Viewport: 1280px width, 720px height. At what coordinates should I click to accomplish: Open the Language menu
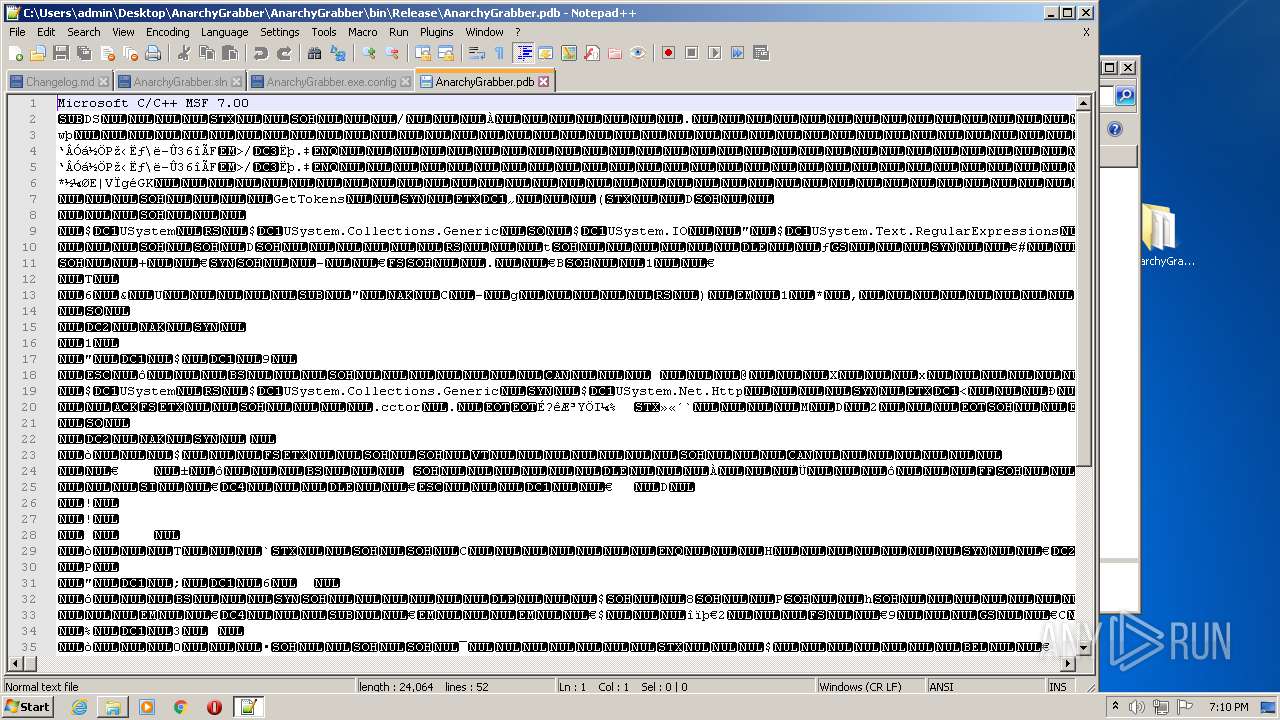[x=224, y=32]
